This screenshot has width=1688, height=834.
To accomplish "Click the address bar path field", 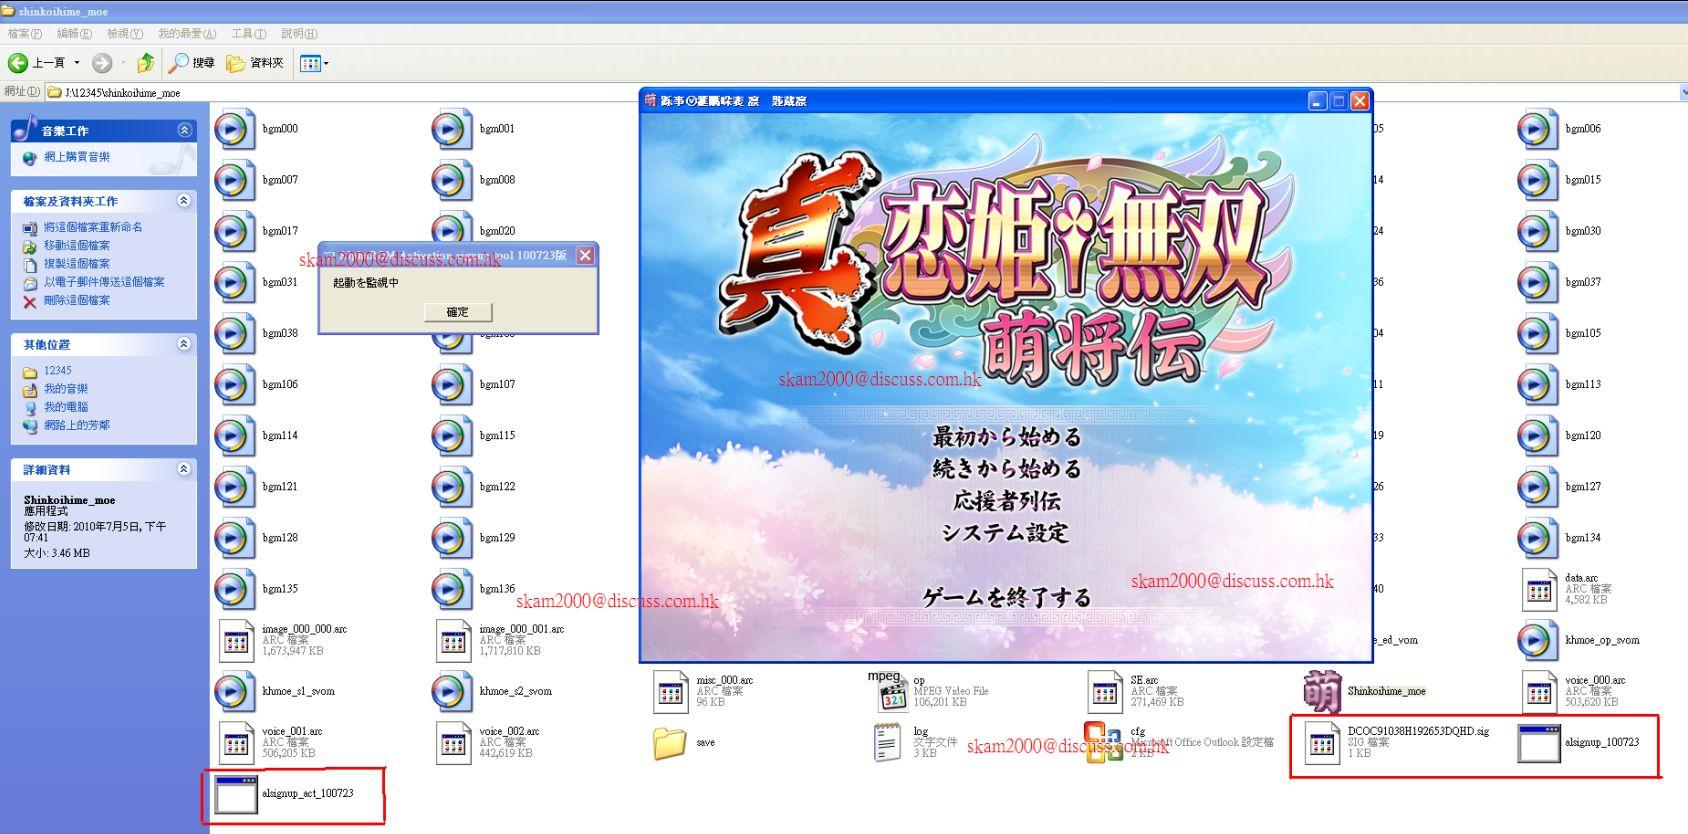I will pos(860,92).
